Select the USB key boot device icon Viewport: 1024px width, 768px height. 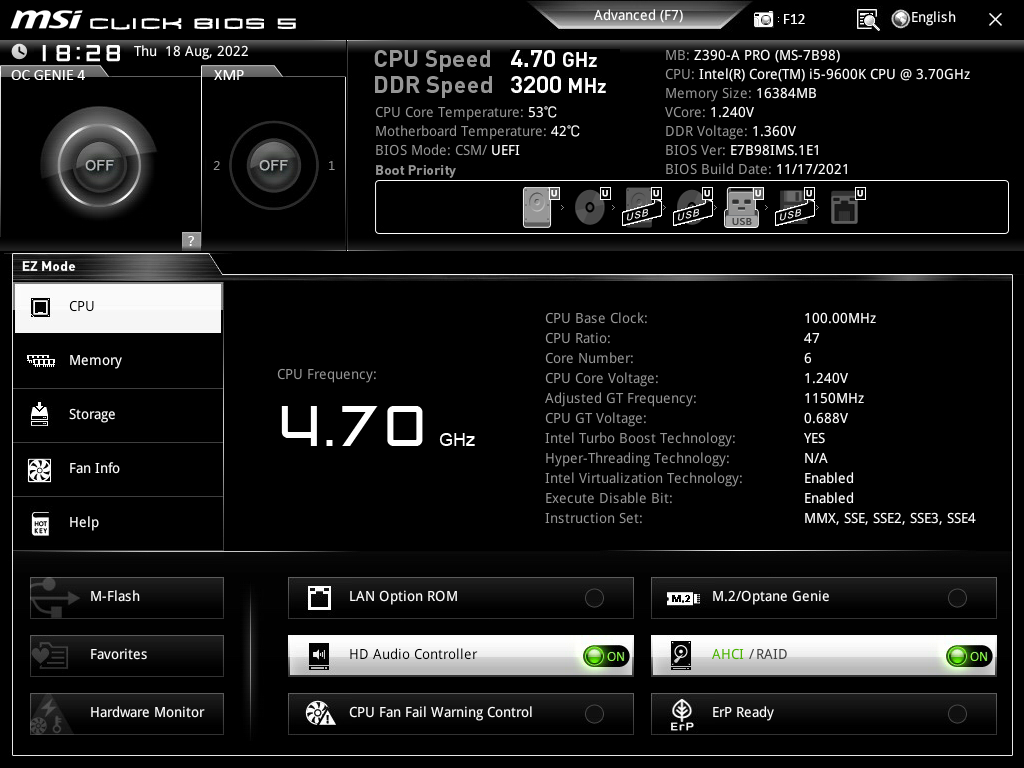pos(741,208)
